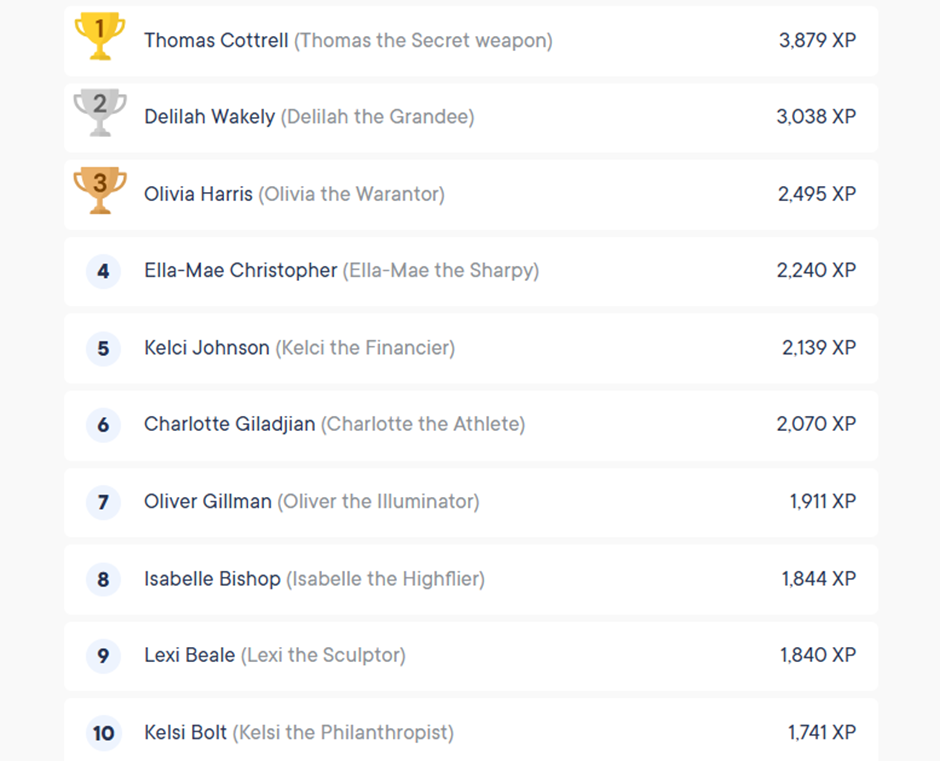Select Delilah Wakely's name
The height and width of the screenshot is (761, 940).
pyautogui.click(x=209, y=117)
